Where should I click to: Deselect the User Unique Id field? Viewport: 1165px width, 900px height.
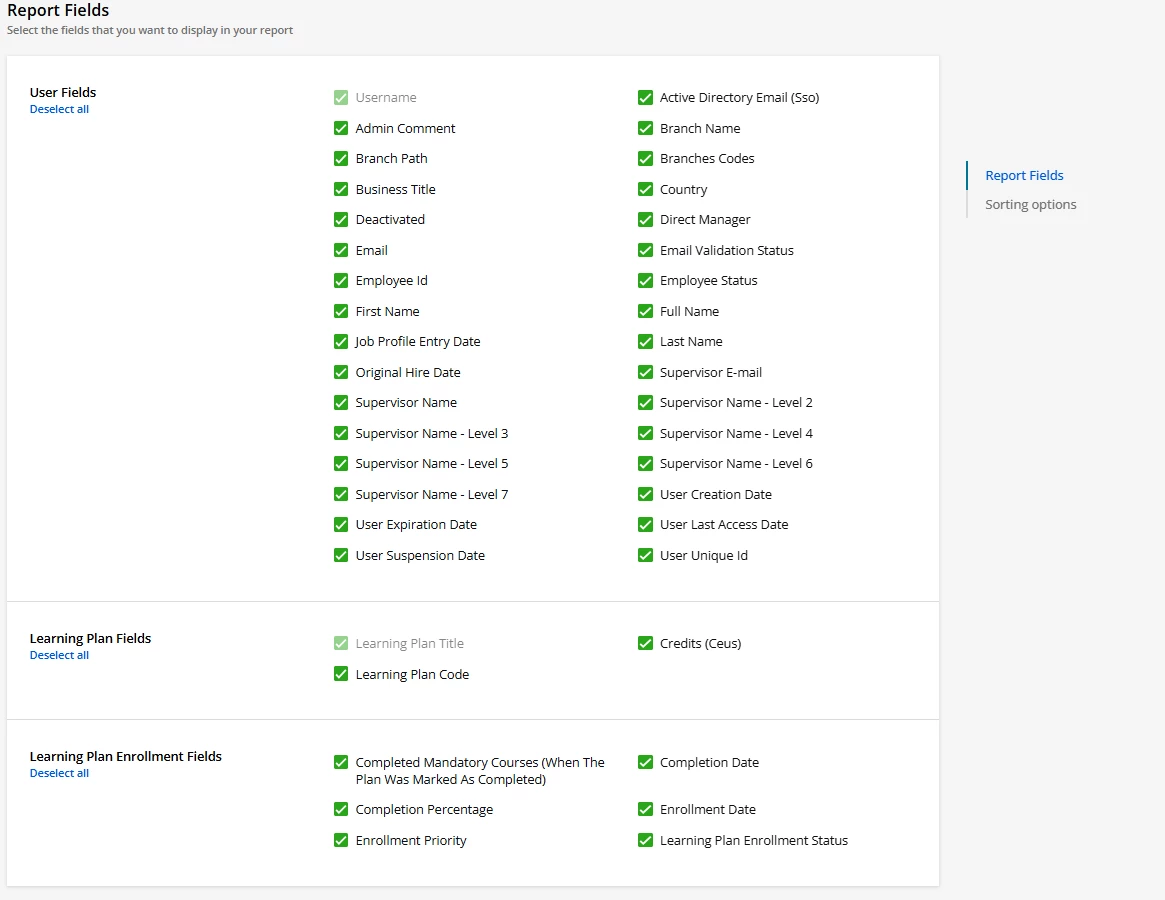[x=645, y=555]
